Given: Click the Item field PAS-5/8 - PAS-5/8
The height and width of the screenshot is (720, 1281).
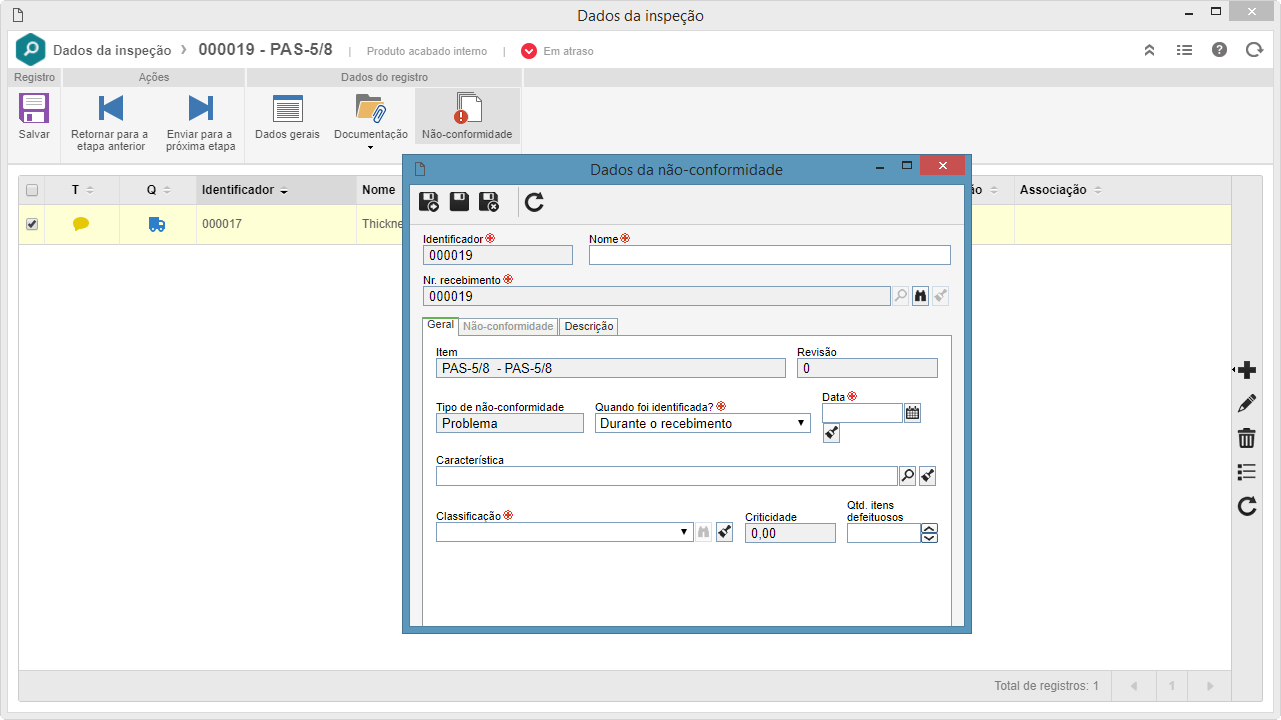Looking at the screenshot, I should (x=611, y=368).
